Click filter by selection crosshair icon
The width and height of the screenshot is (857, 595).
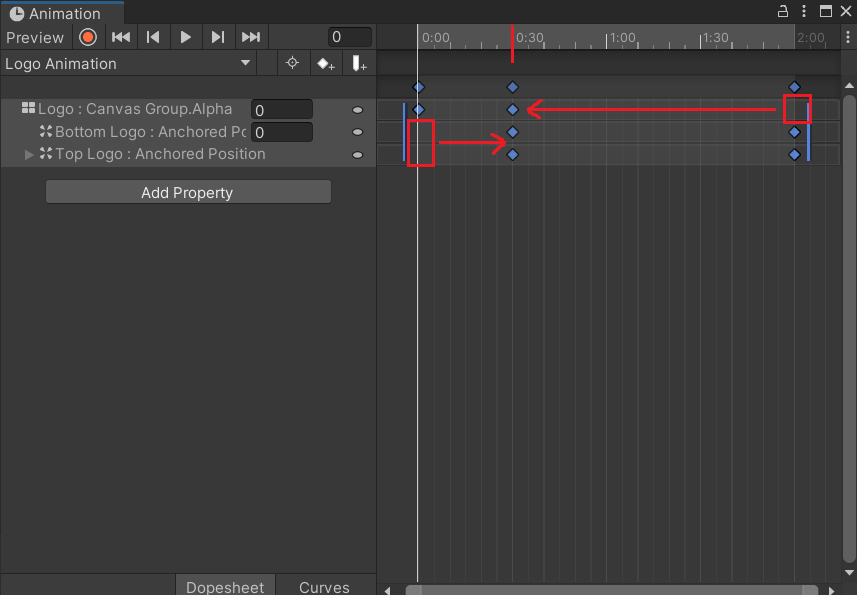tap(292, 63)
